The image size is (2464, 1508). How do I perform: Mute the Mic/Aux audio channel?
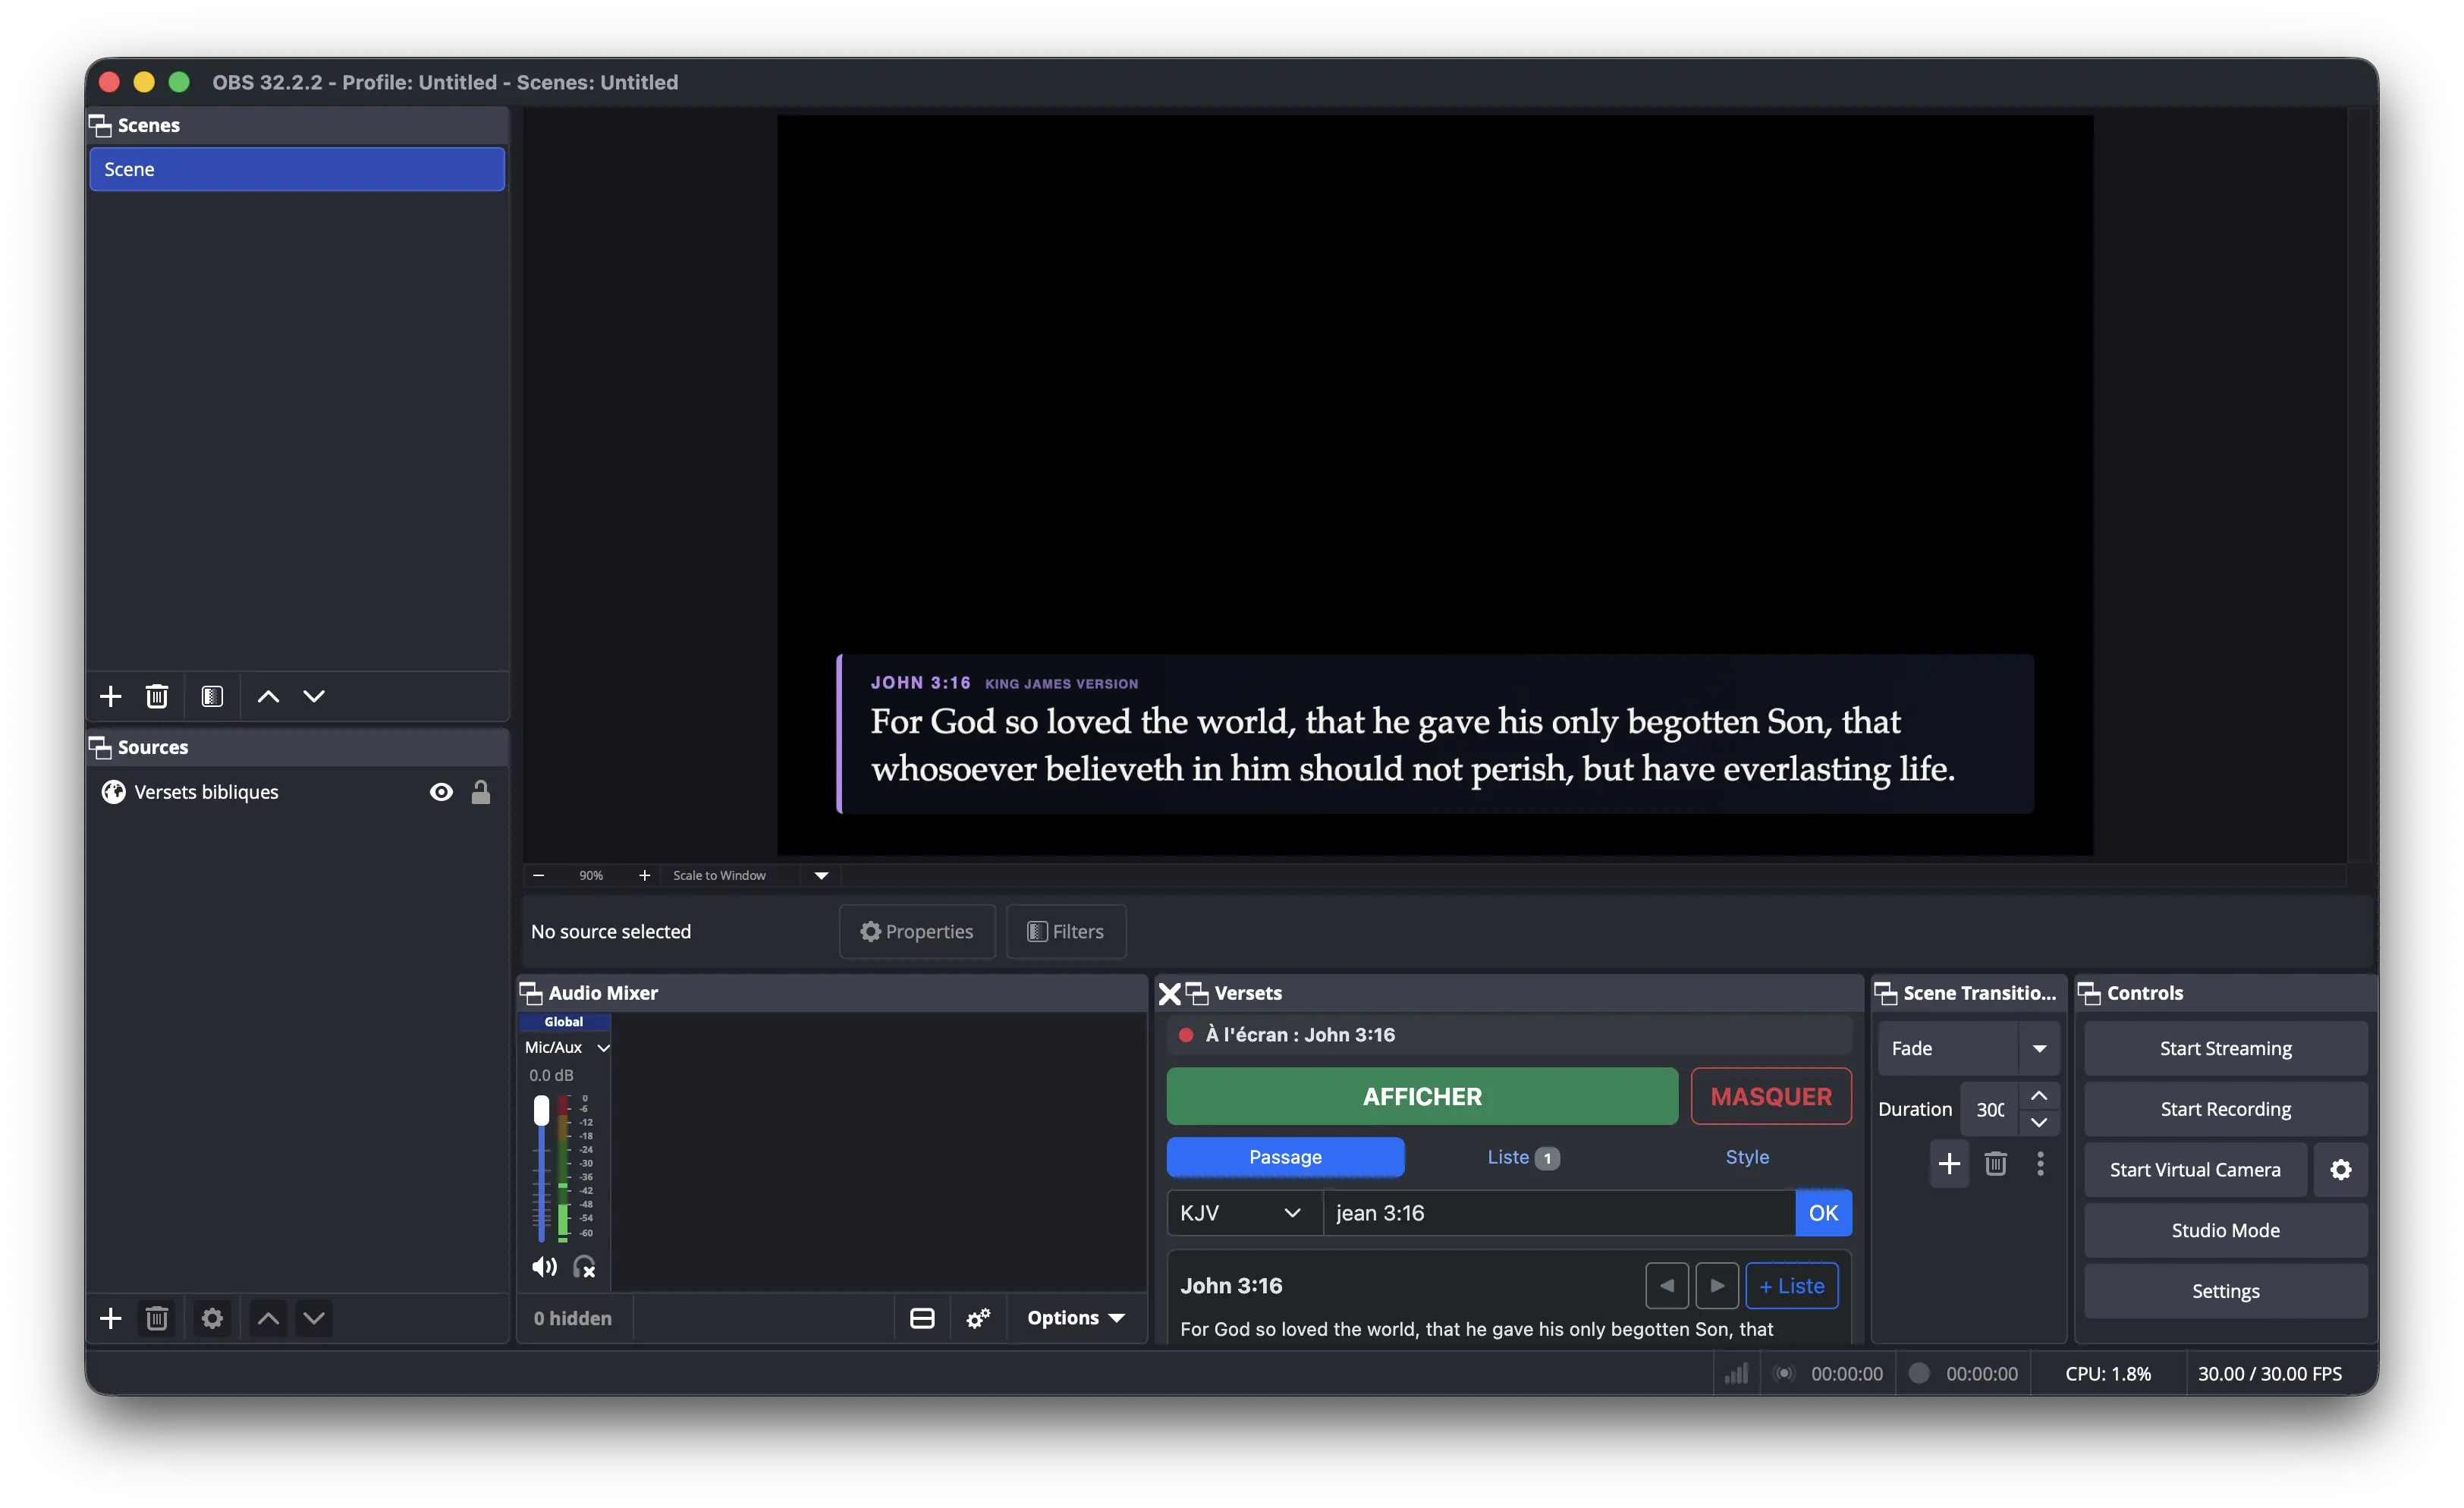click(x=544, y=1267)
